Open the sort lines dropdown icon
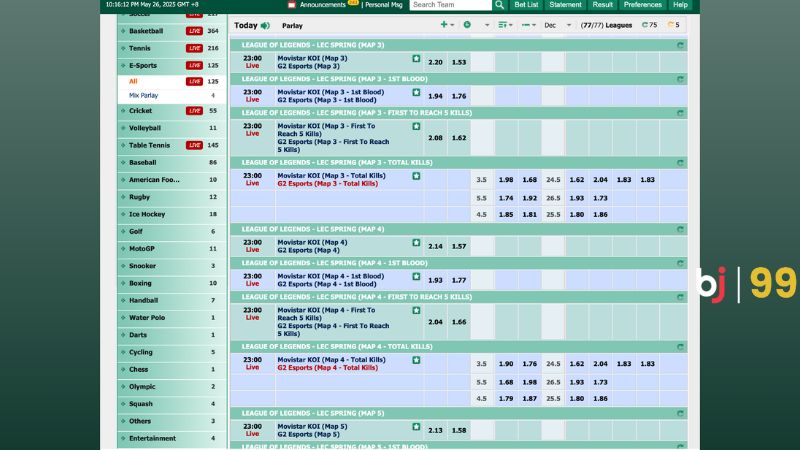 [505, 24]
